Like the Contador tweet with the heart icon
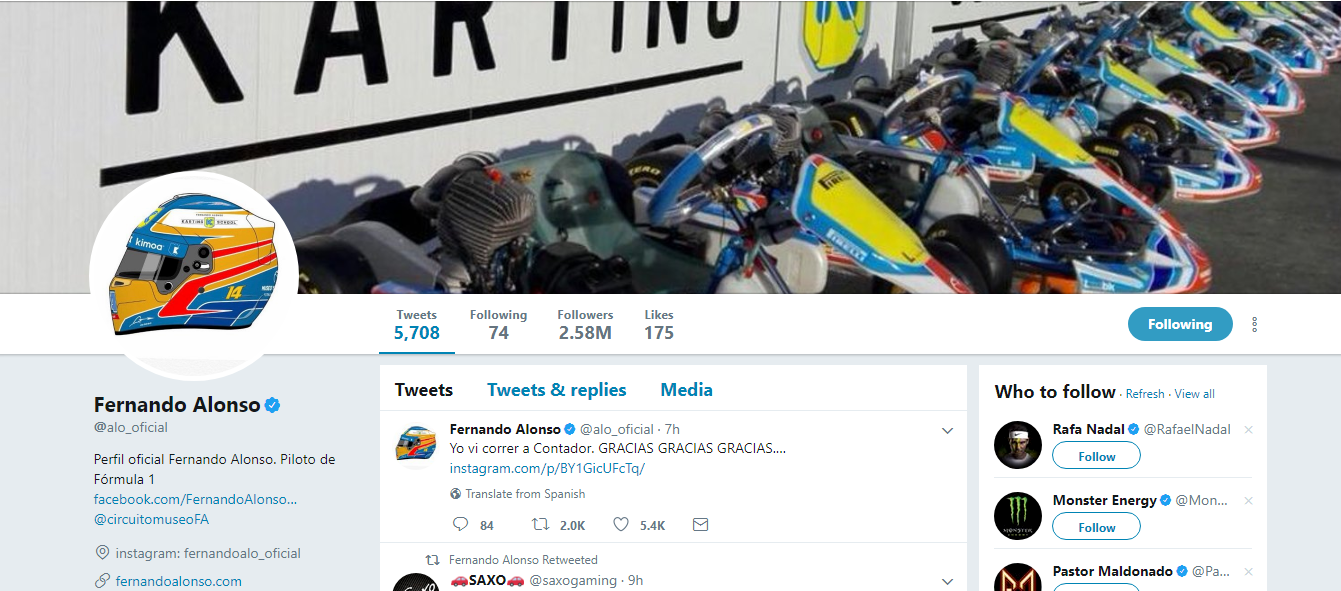 [620, 524]
